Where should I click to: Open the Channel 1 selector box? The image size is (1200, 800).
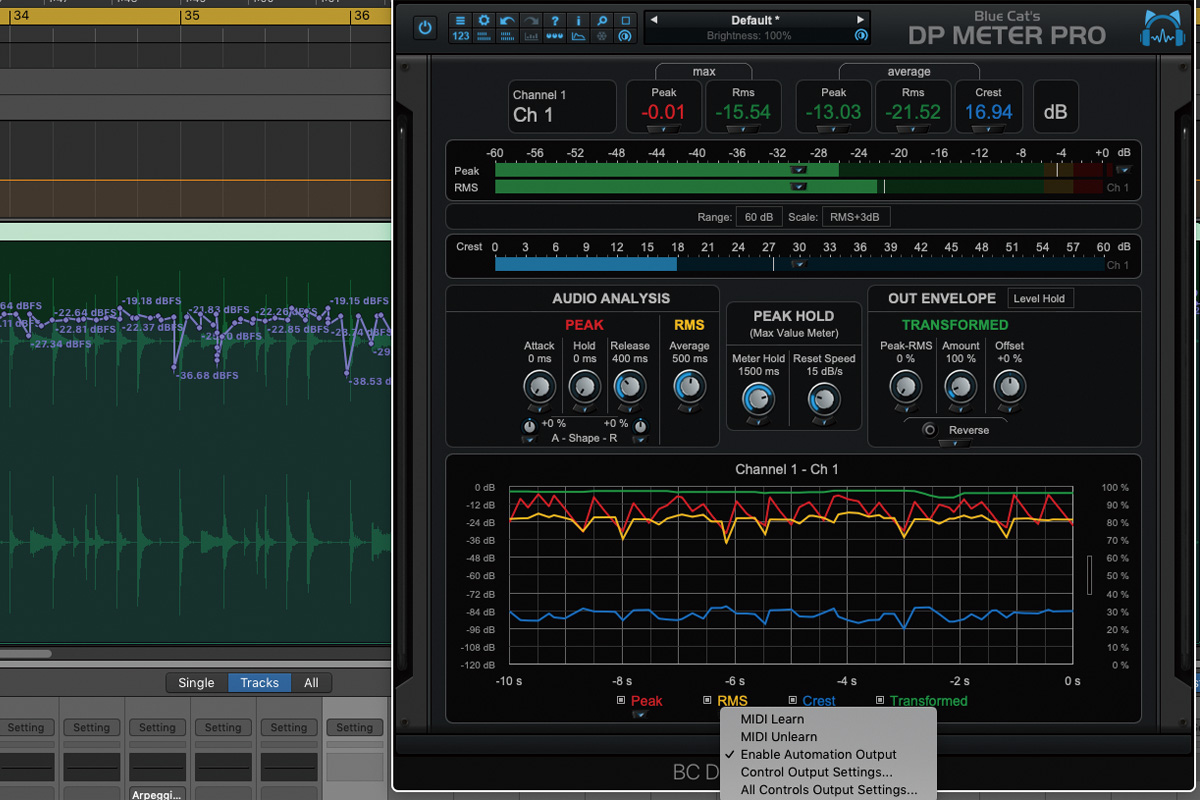(x=562, y=106)
